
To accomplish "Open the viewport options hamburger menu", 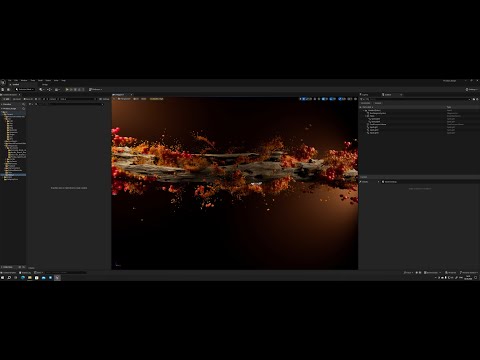I will coord(114,99).
